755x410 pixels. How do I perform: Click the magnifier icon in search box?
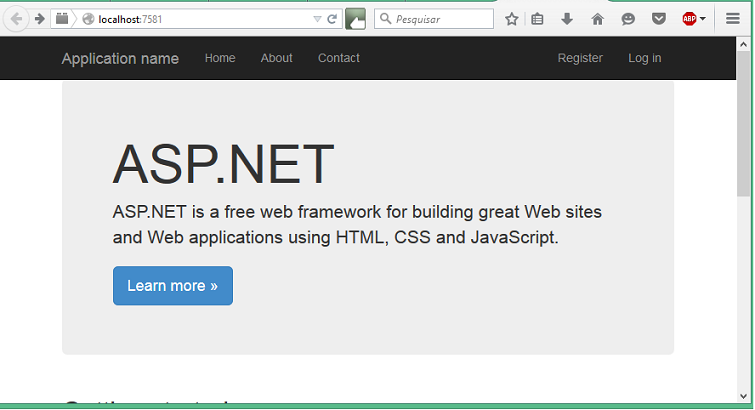(385, 19)
